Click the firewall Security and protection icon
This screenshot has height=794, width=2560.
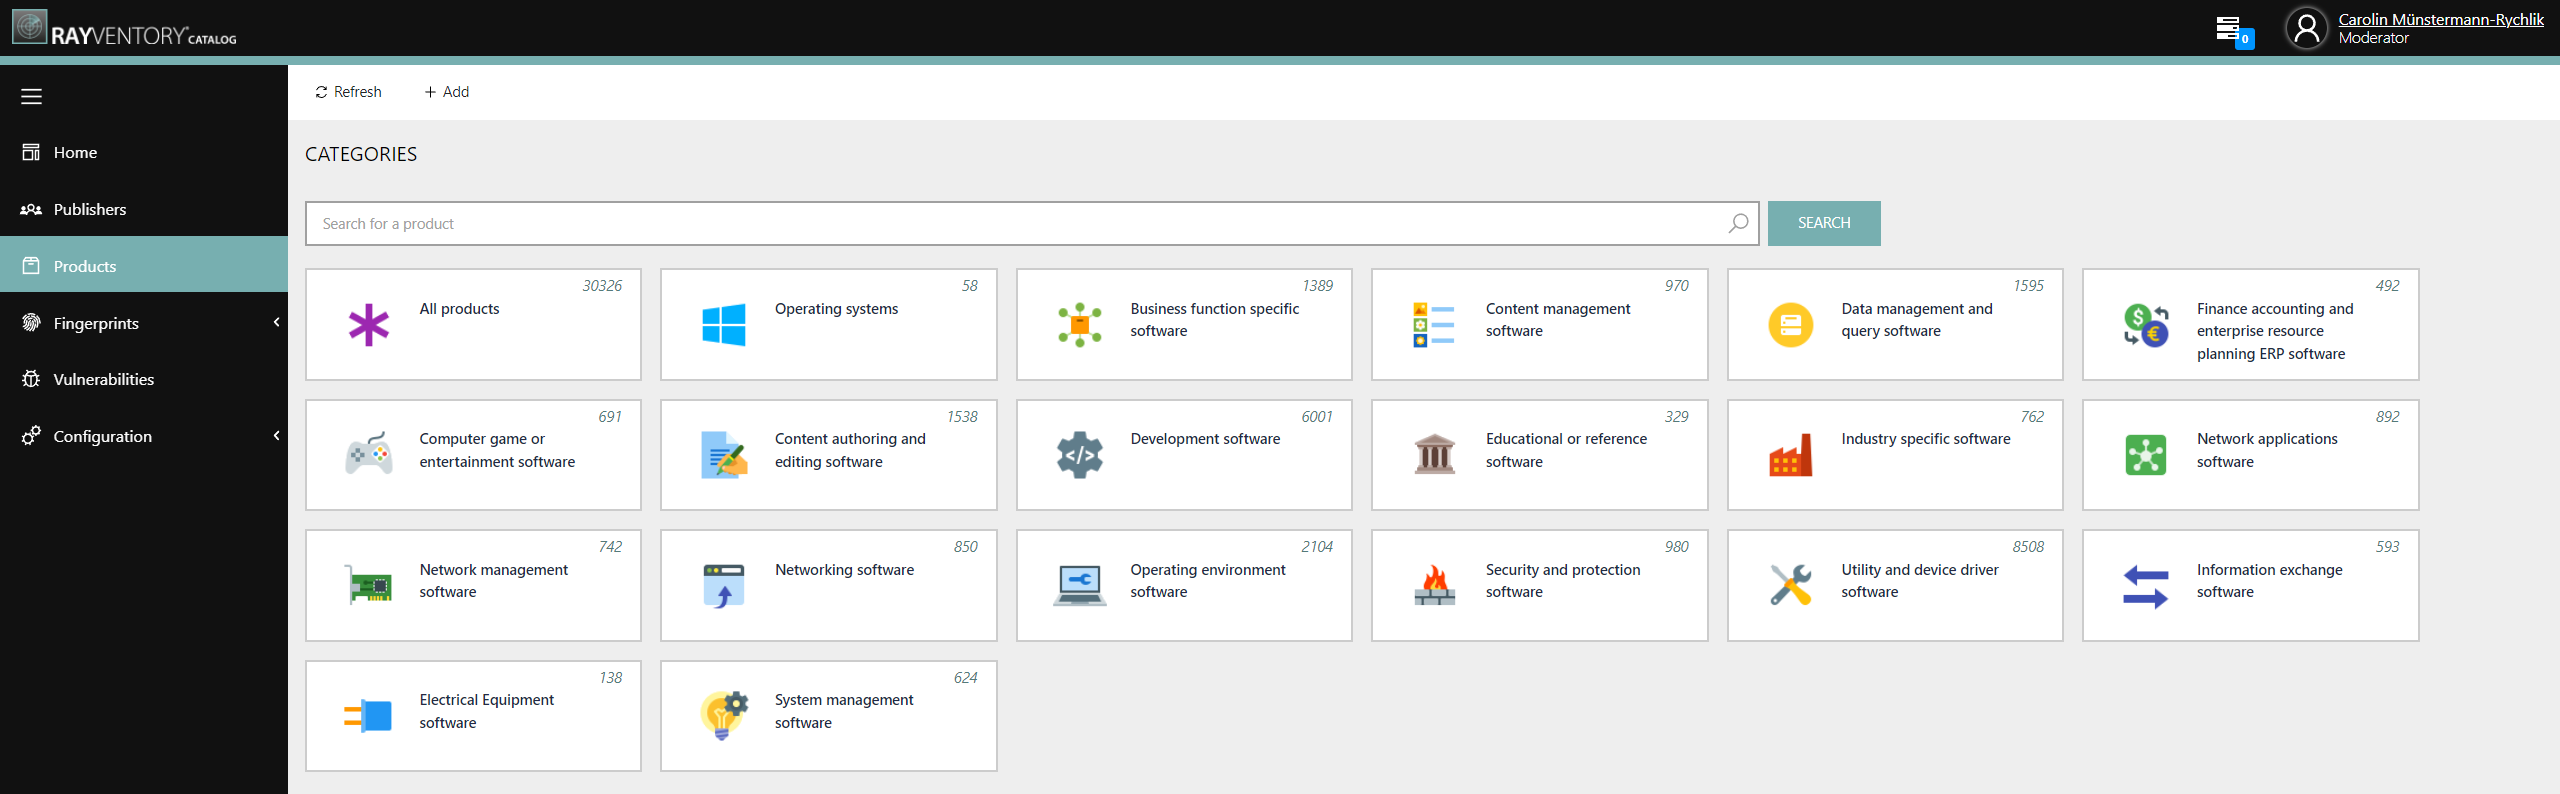point(1434,586)
